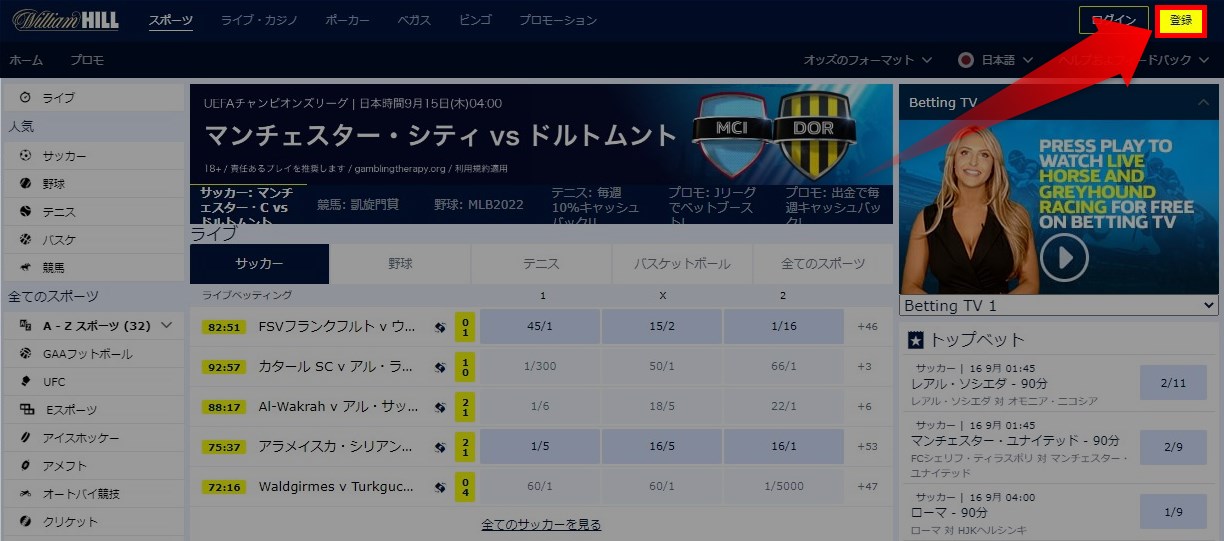Open the ライブ・カジノ menu
Viewport: 1224px width, 541px height.
pyautogui.click(x=259, y=20)
